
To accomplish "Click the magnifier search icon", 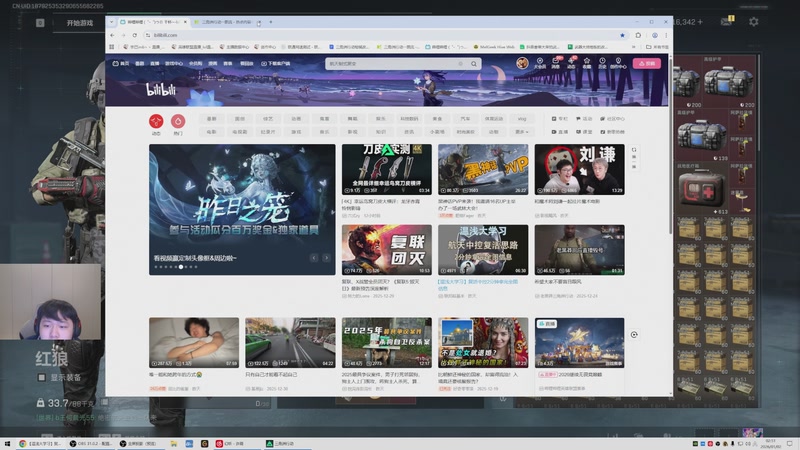I will point(474,64).
